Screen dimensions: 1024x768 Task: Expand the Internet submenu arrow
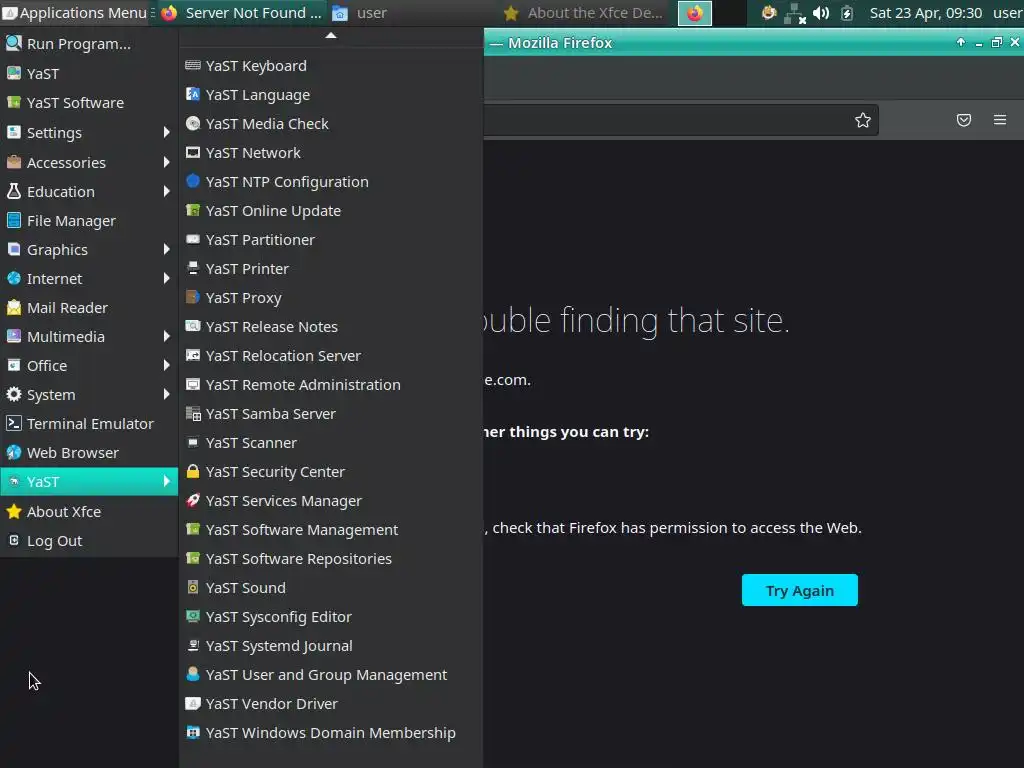(x=167, y=278)
